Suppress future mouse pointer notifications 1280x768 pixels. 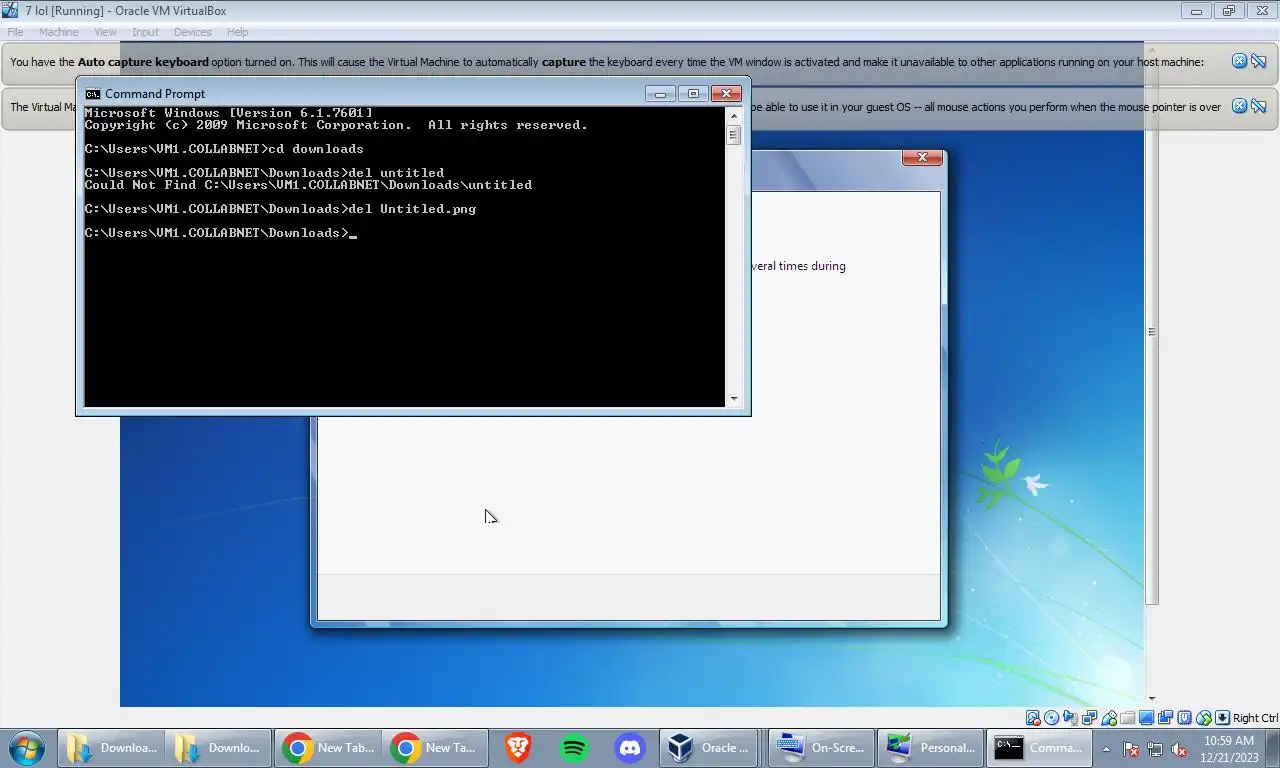pyautogui.click(x=1259, y=106)
